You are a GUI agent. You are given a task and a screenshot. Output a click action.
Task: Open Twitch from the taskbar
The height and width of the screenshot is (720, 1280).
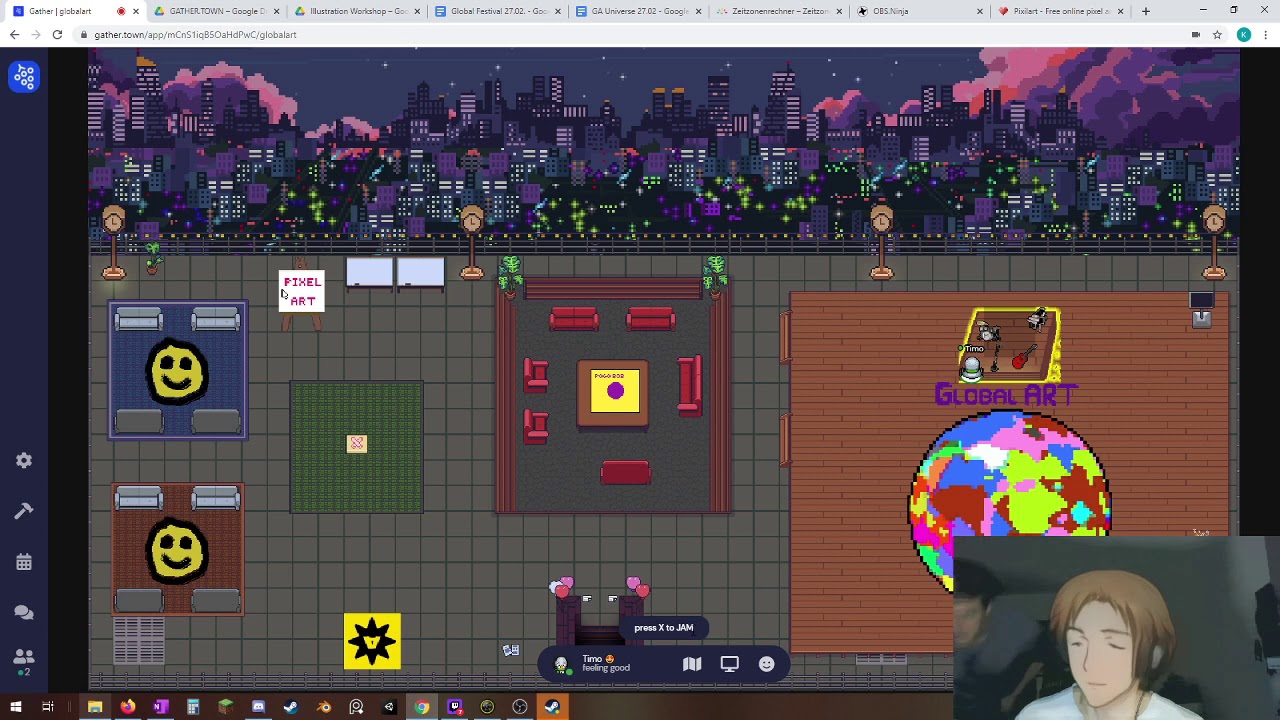455,707
